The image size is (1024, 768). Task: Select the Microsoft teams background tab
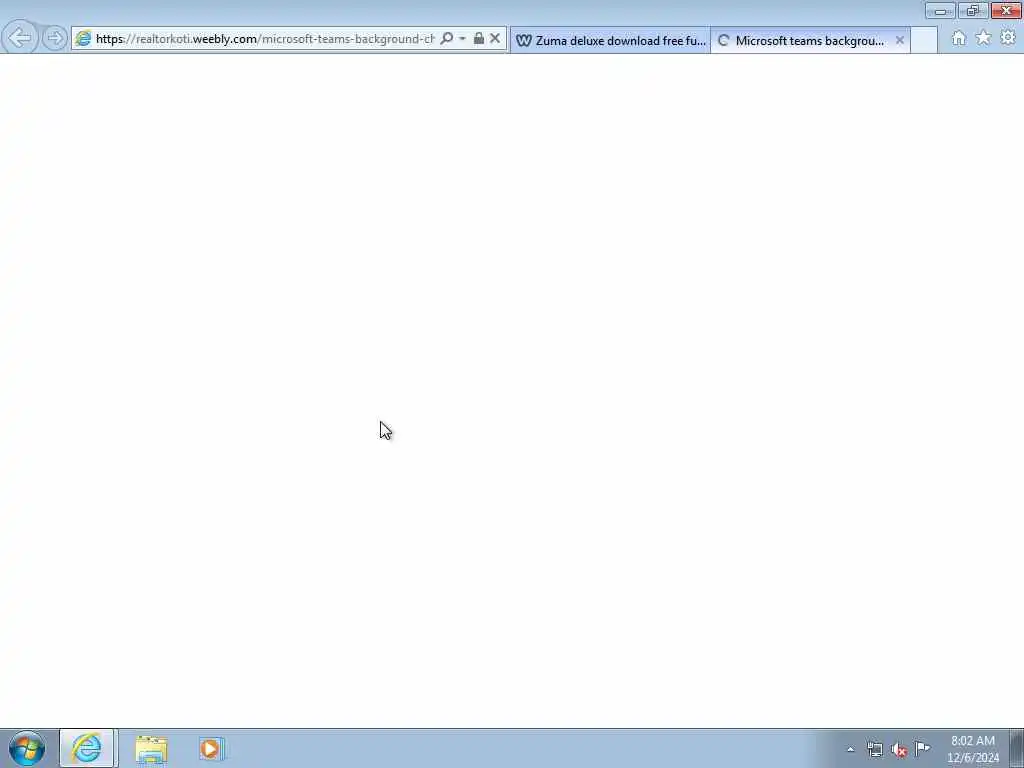(810, 40)
